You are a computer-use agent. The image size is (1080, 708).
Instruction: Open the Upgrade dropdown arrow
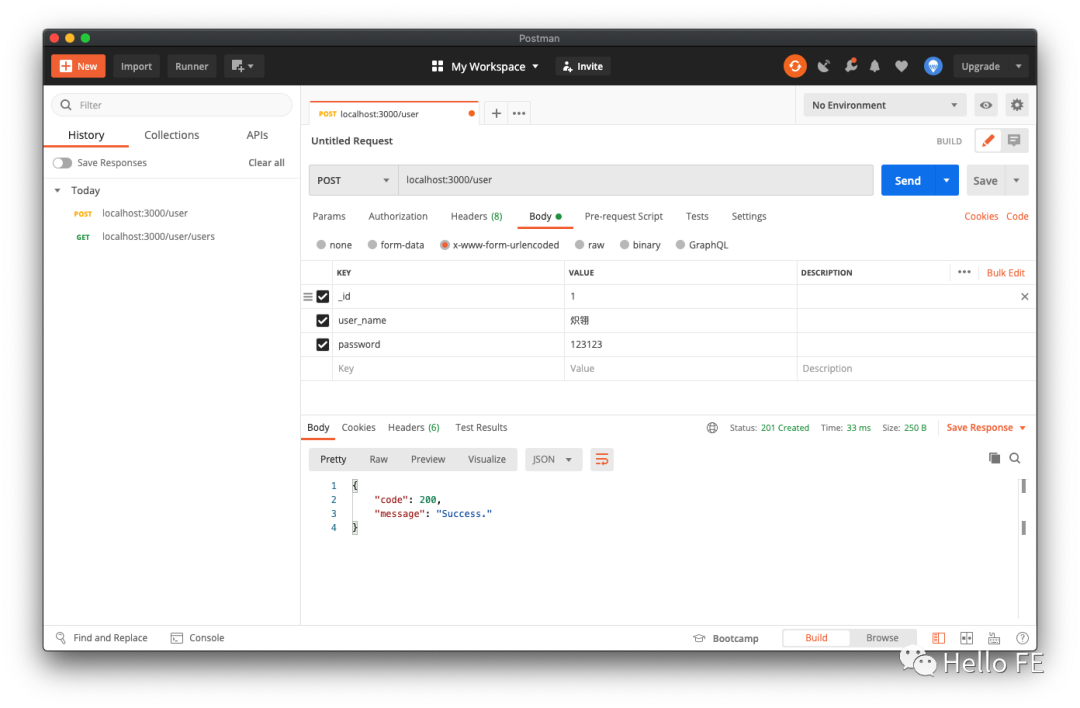click(x=1018, y=66)
